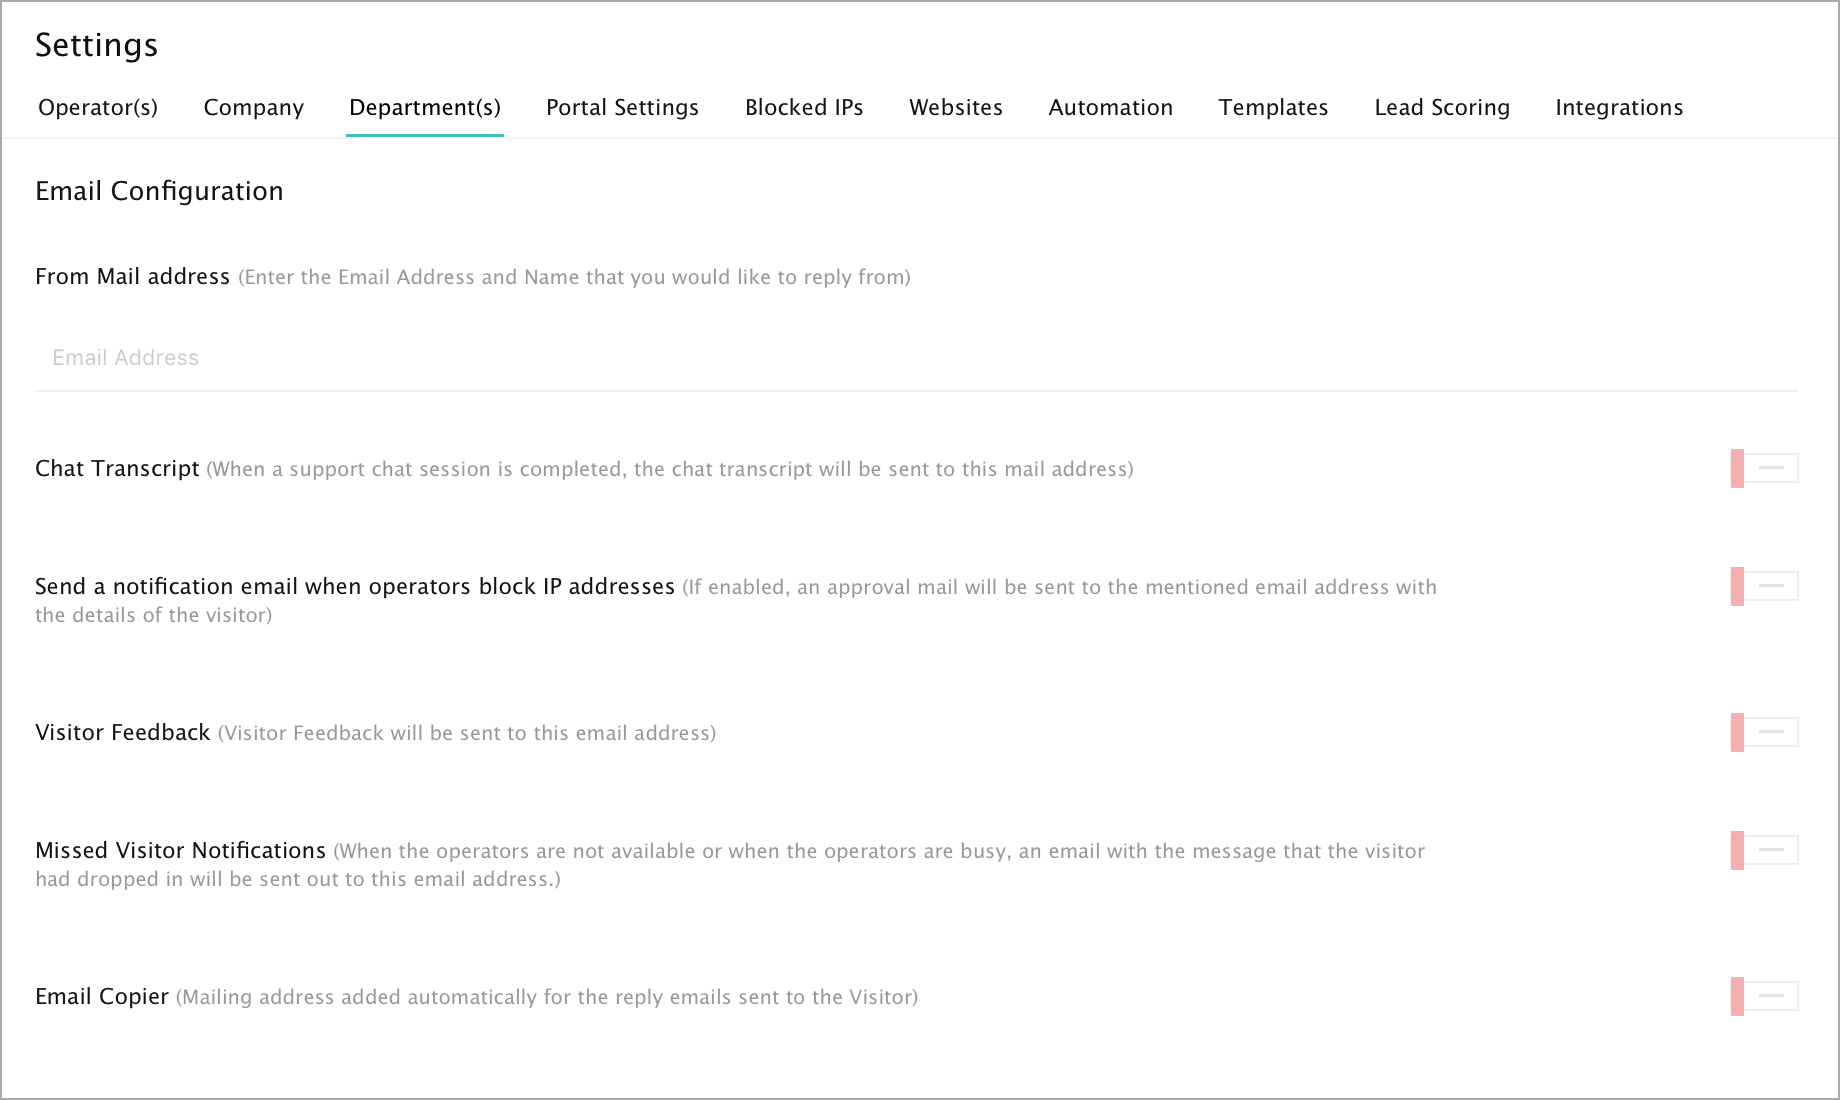Image resolution: width=1840 pixels, height=1100 pixels.
Task: Turn on the Visitor Feedback toggle
Action: coord(1765,732)
